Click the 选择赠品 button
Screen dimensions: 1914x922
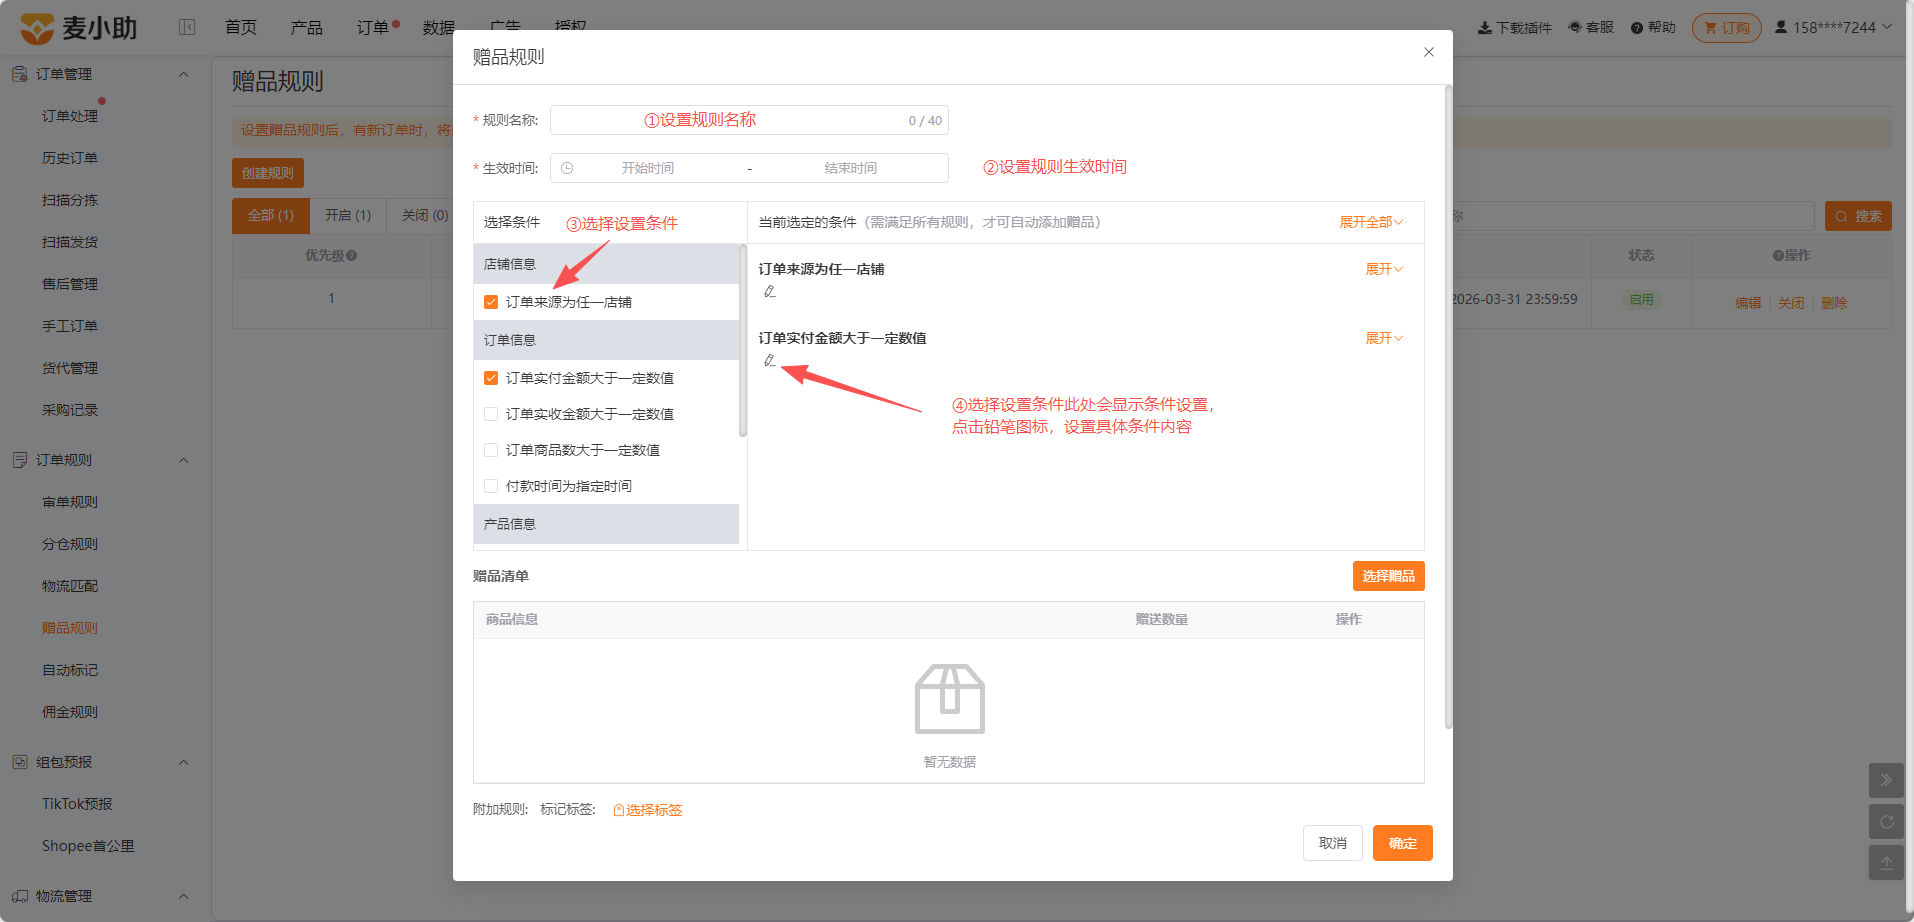click(x=1388, y=576)
